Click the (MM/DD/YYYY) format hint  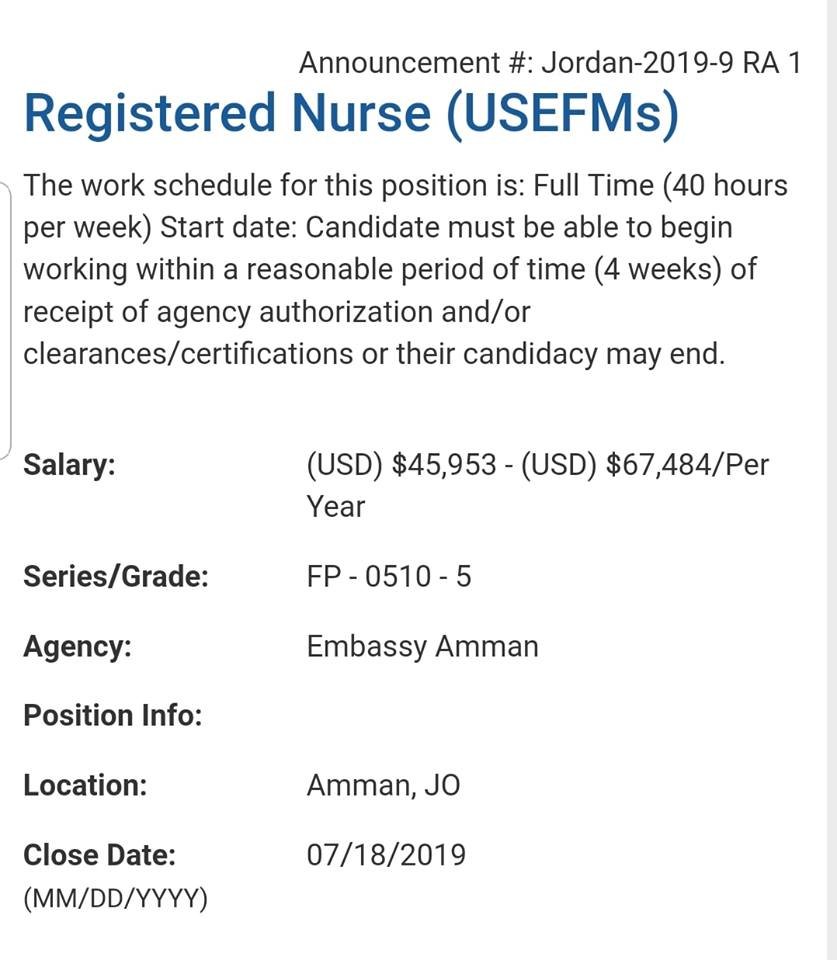(x=115, y=898)
